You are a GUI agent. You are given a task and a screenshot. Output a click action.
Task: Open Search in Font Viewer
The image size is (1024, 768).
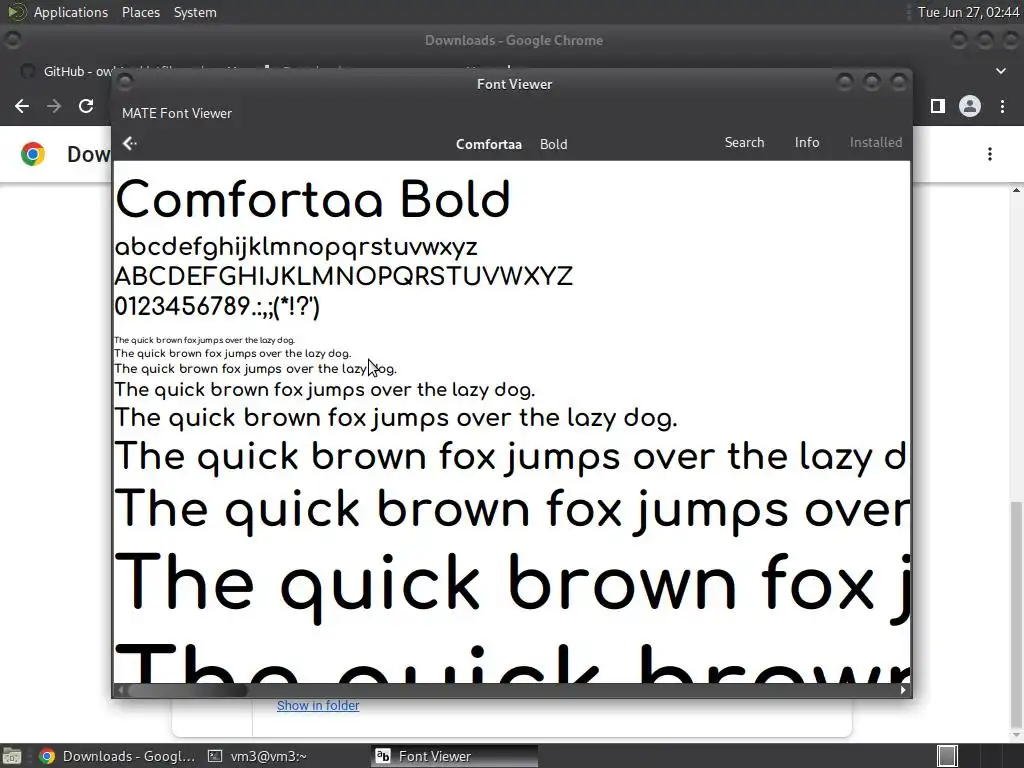tap(744, 142)
